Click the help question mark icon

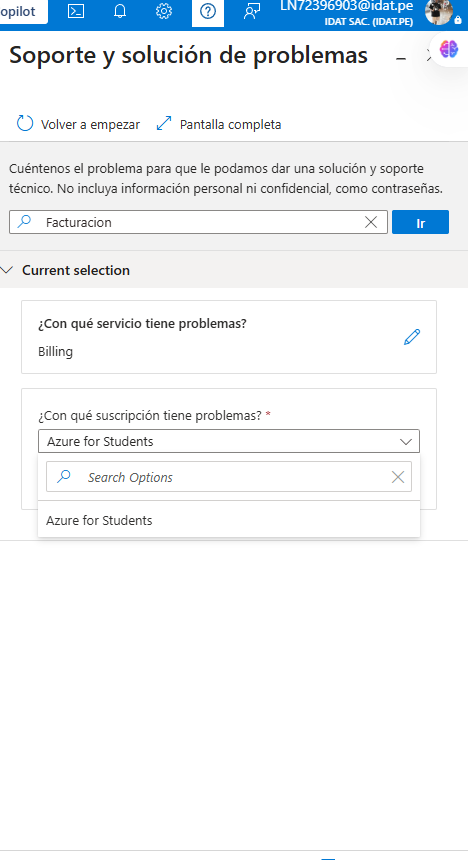(x=208, y=12)
